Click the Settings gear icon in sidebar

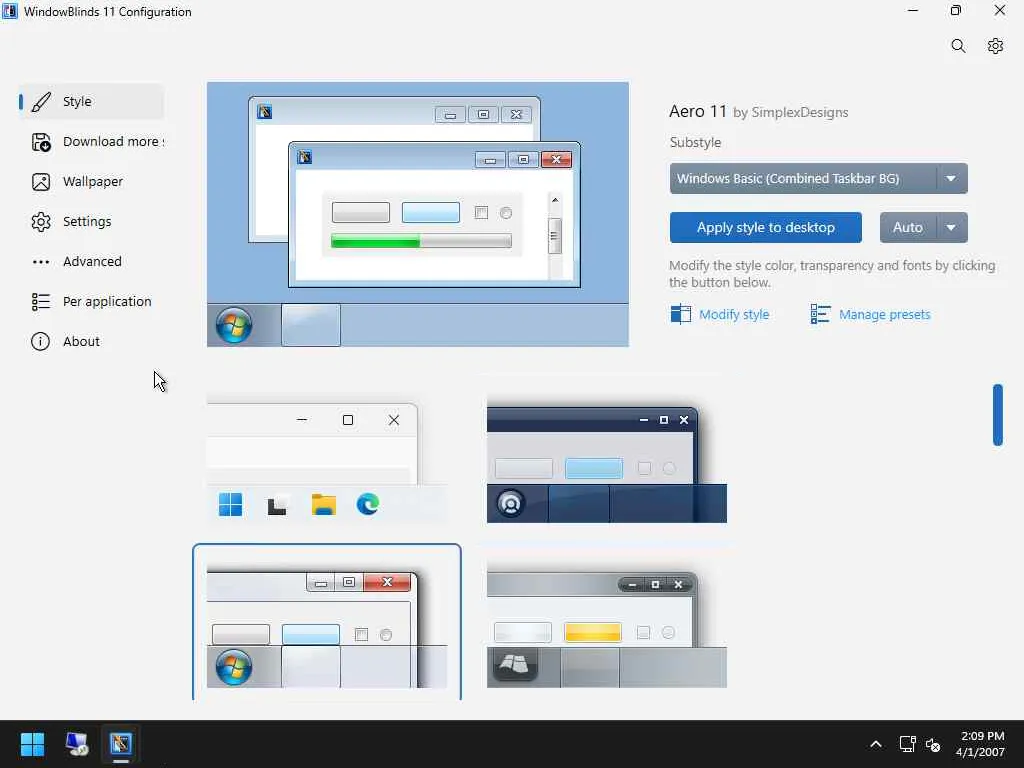click(41, 221)
